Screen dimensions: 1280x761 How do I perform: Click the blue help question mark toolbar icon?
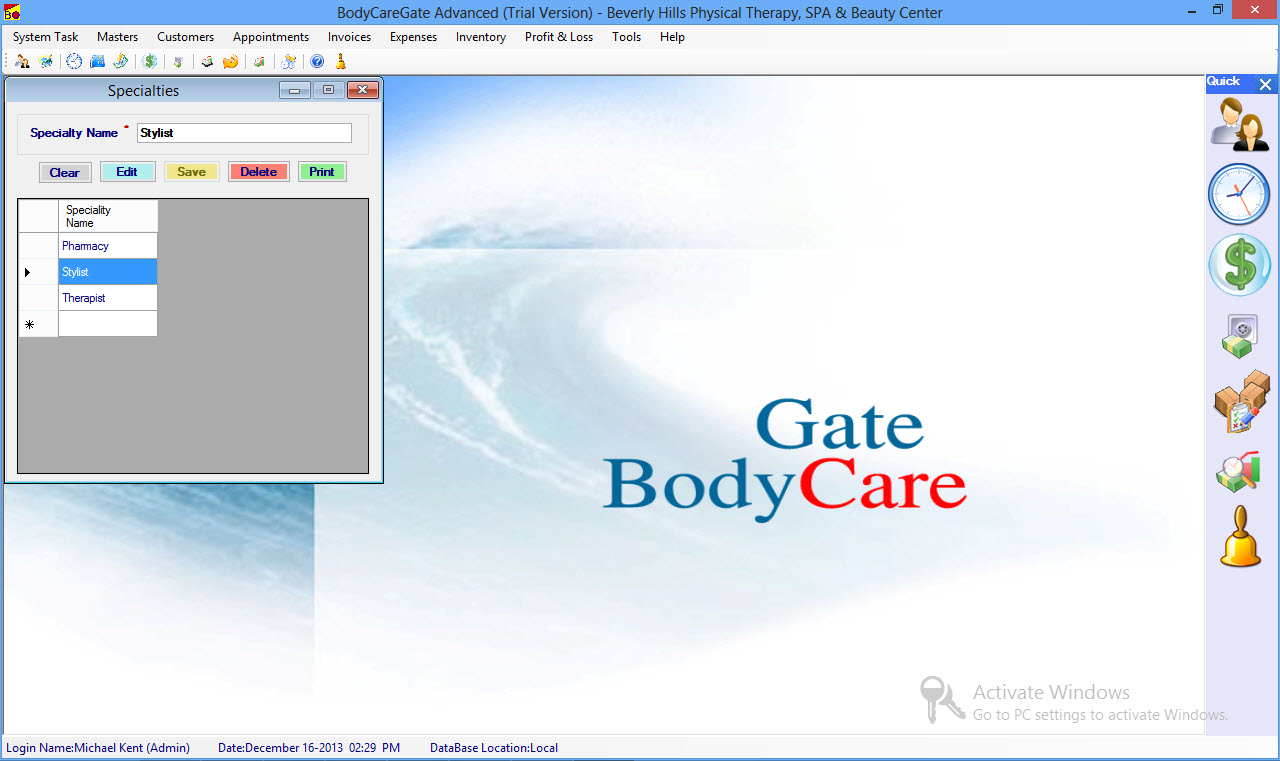pos(317,62)
